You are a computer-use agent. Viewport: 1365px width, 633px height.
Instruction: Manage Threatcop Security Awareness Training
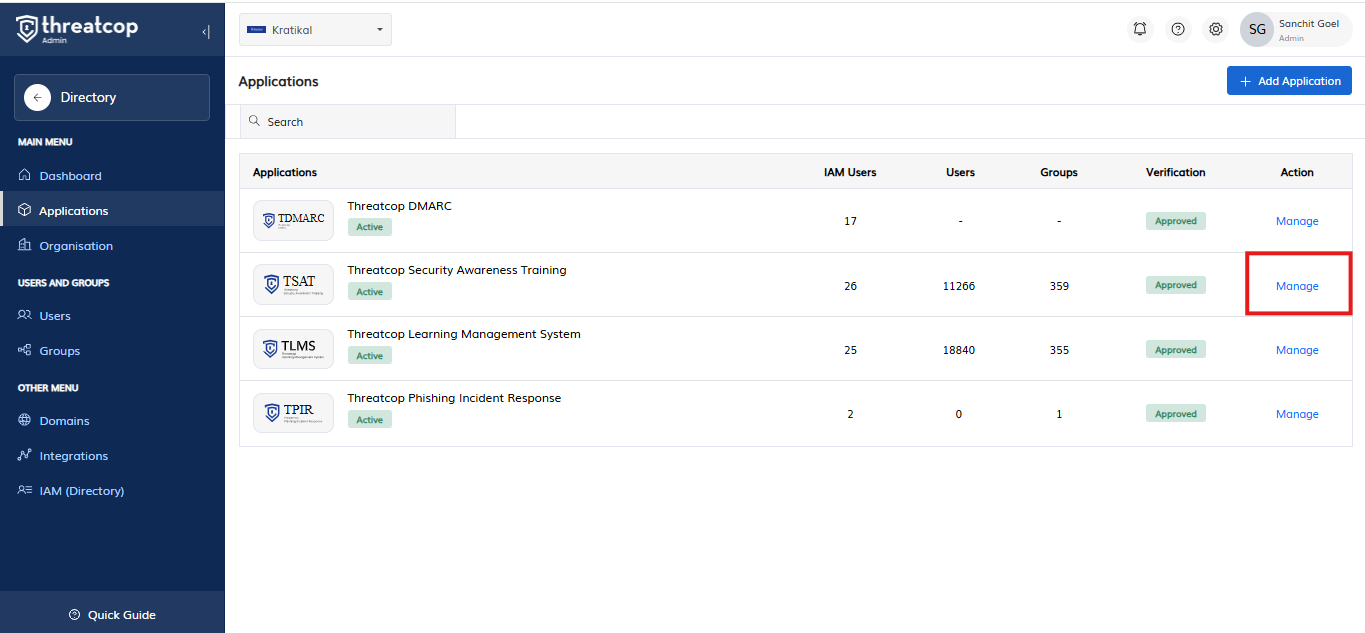pos(1297,286)
